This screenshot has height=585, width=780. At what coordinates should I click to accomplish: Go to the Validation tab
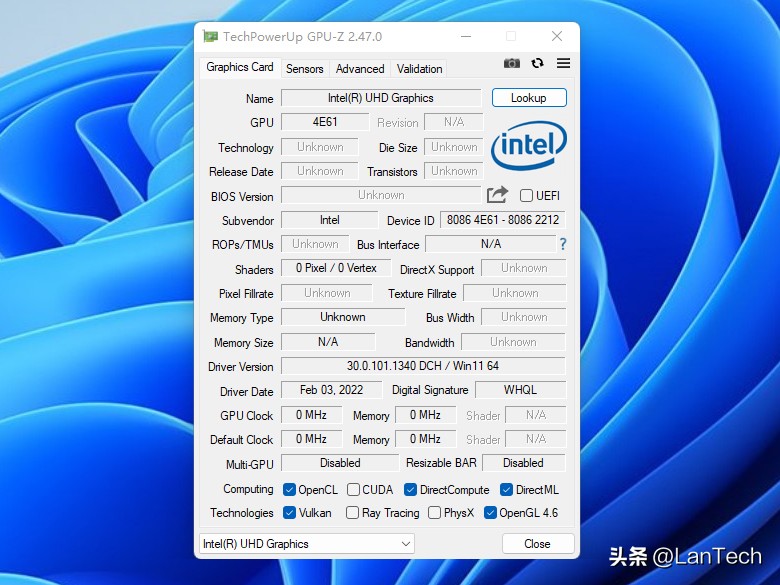[x=419, y=69]
